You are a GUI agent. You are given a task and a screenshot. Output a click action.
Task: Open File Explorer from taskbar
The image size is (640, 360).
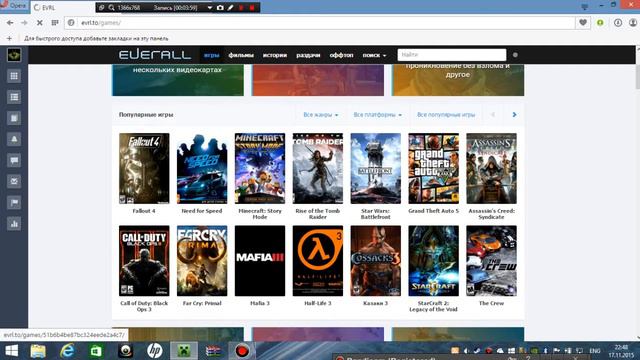pos(38,351)
